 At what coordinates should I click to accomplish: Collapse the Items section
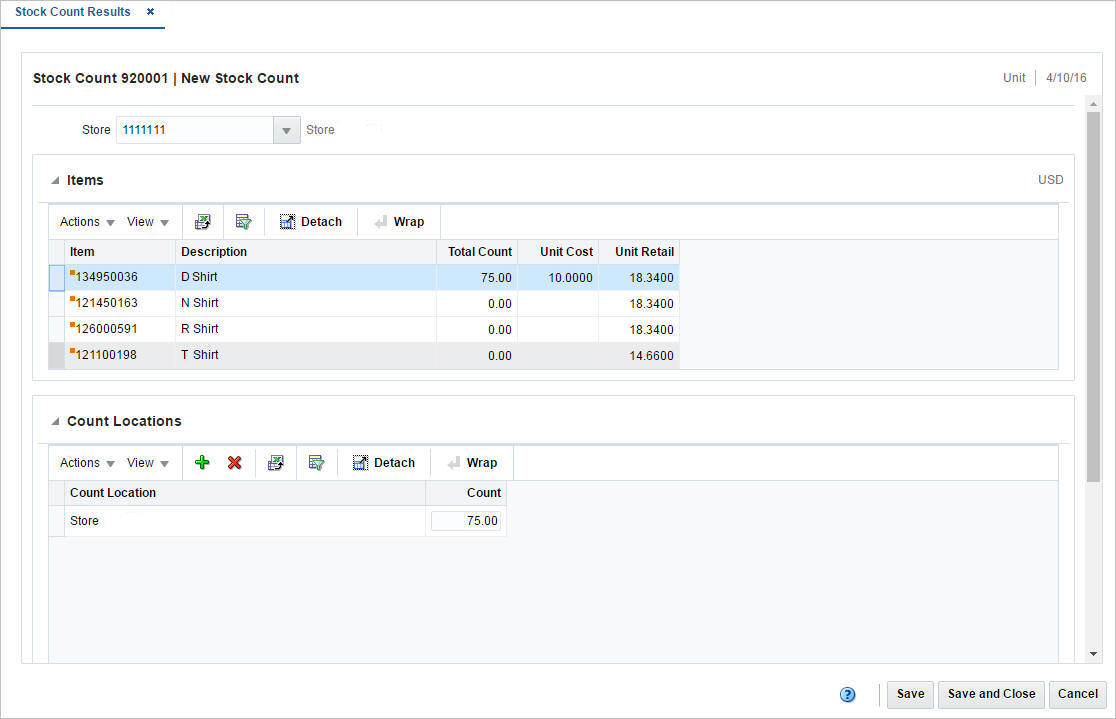pyautogui.click(x=54, y=179)
